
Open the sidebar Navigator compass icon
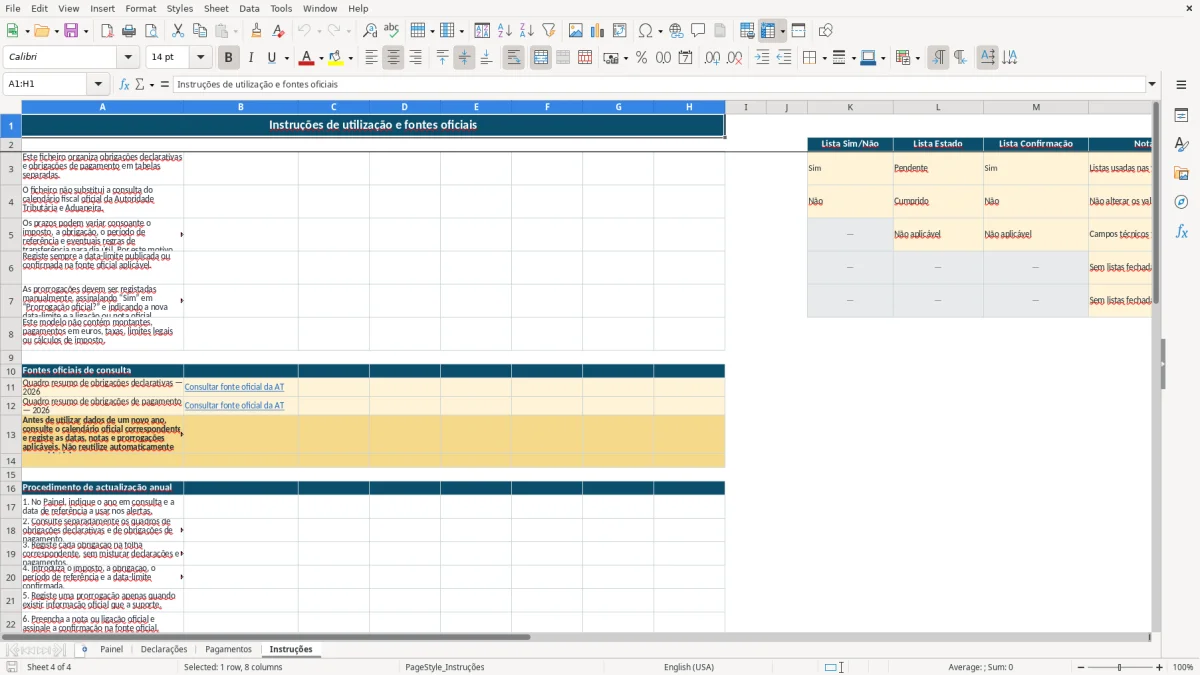(1181, 202)
